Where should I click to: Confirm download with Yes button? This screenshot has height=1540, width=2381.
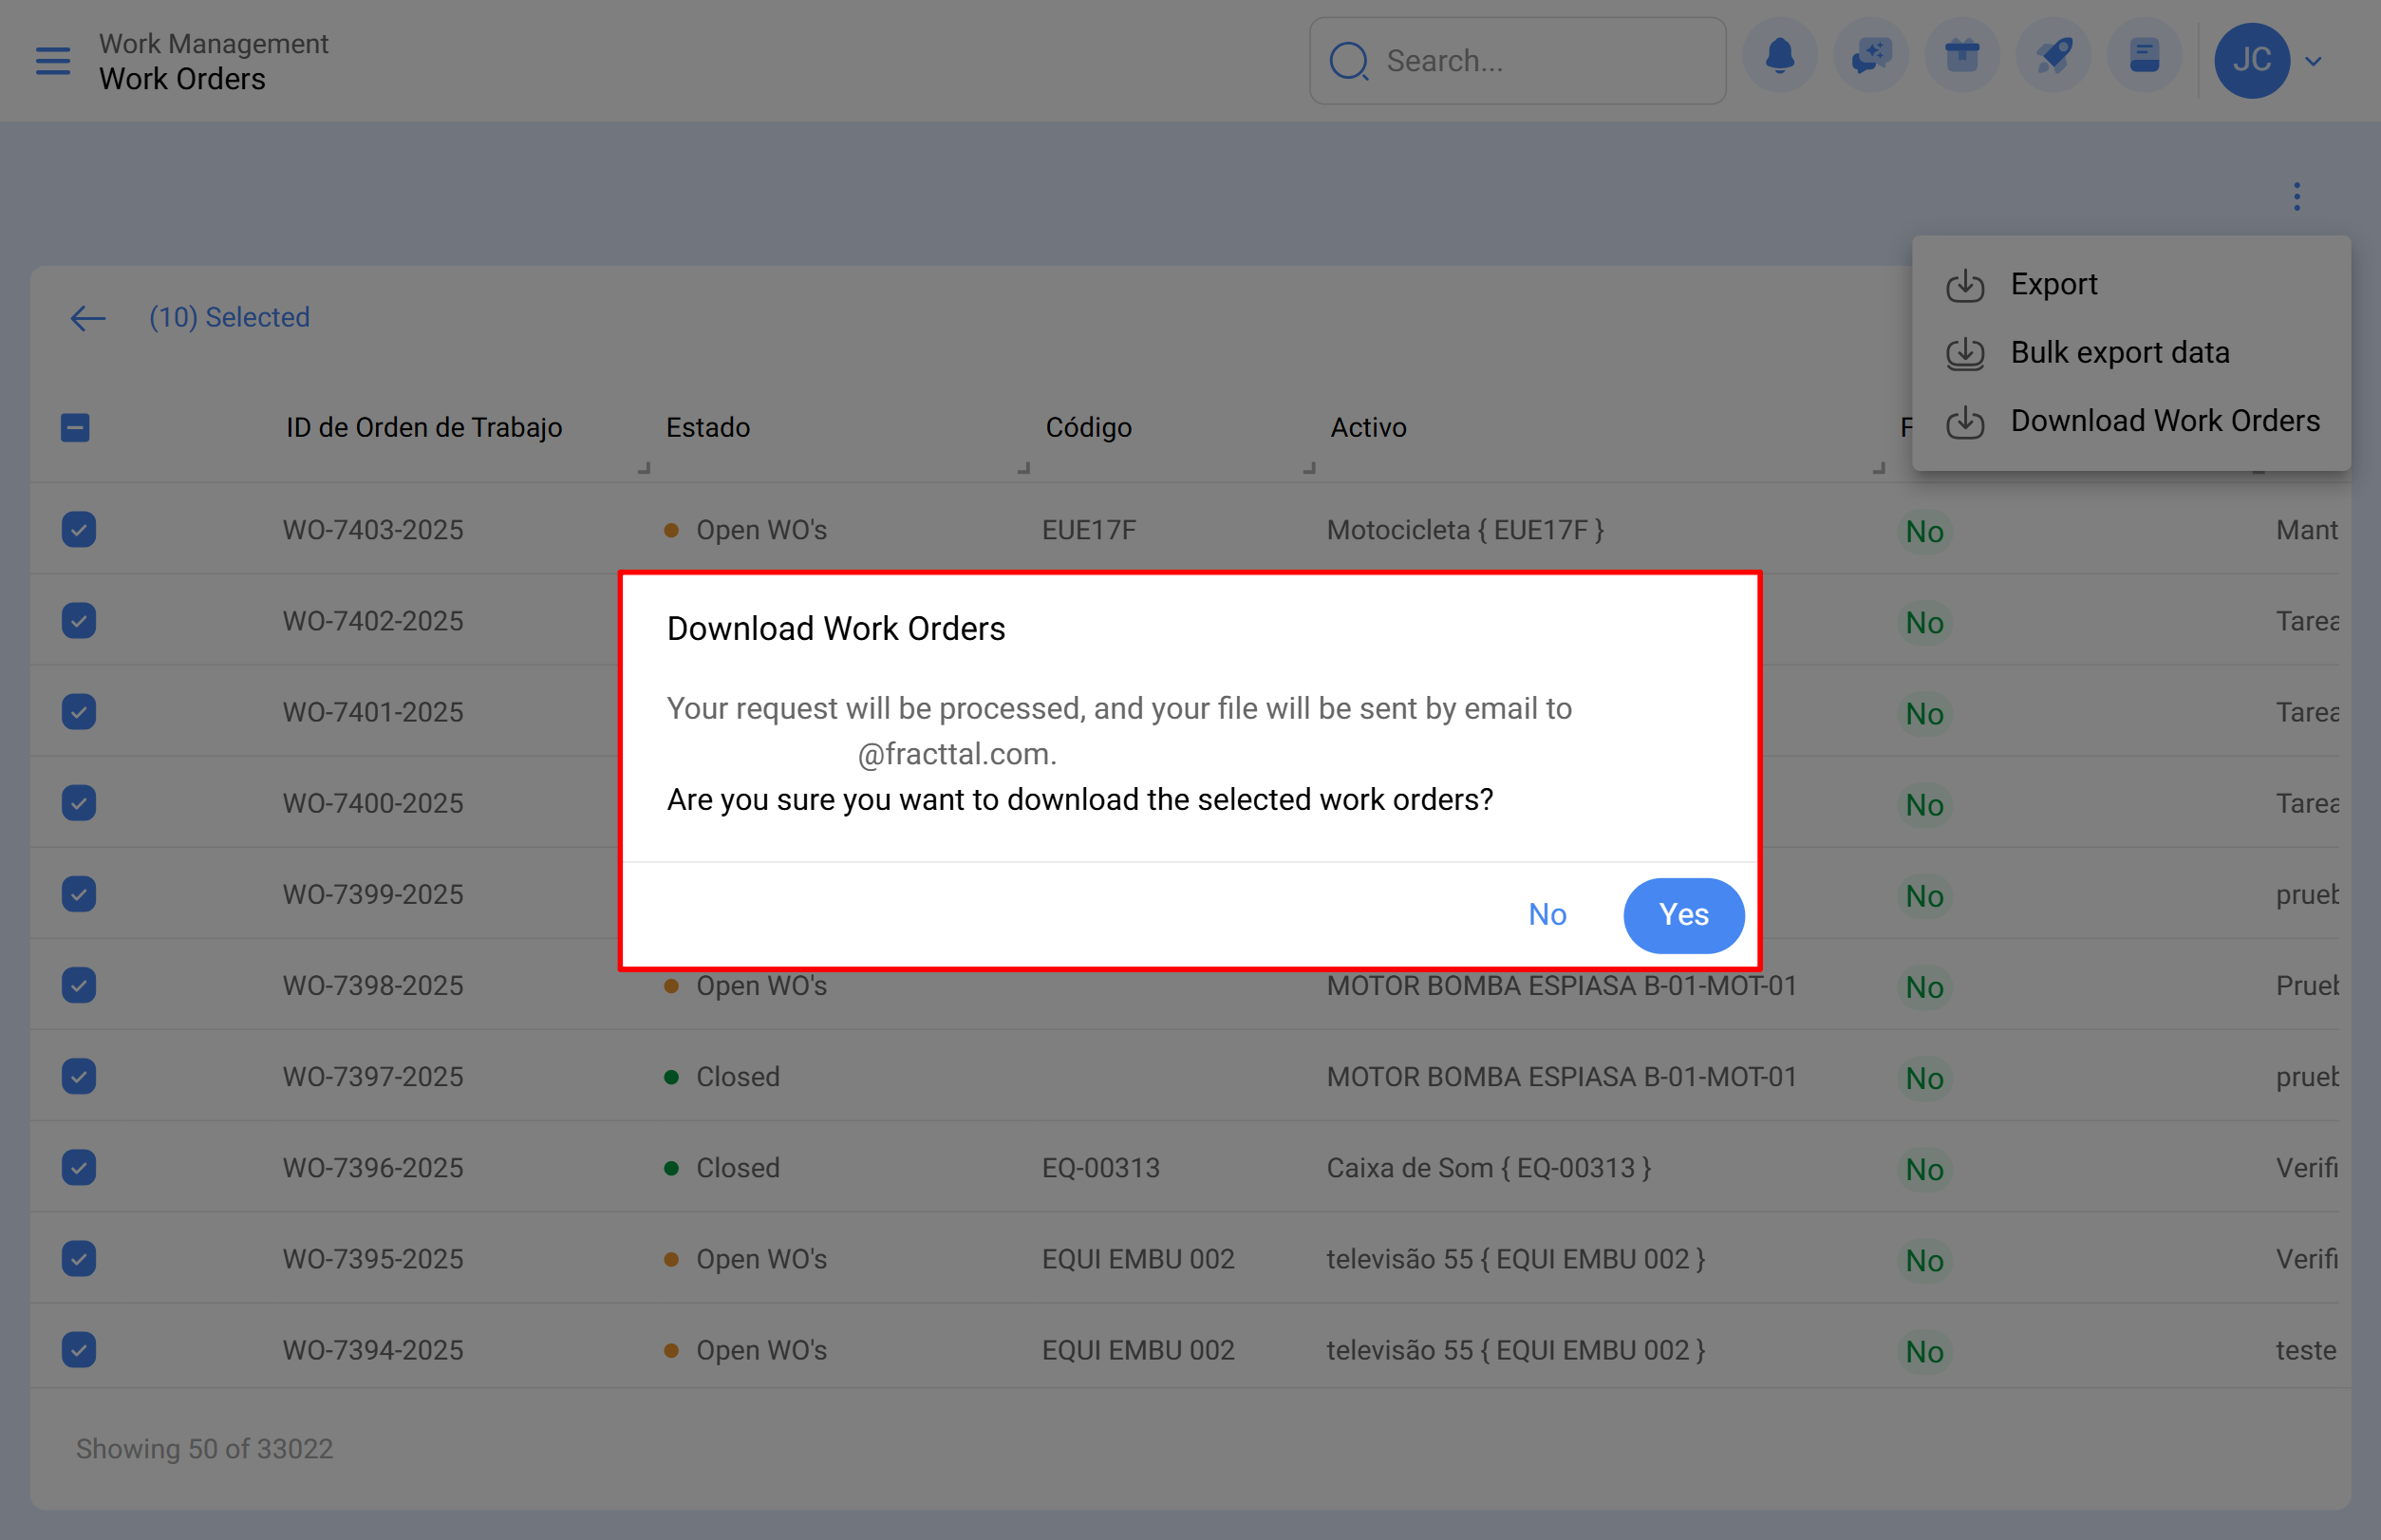click(x=1683, y=915)
